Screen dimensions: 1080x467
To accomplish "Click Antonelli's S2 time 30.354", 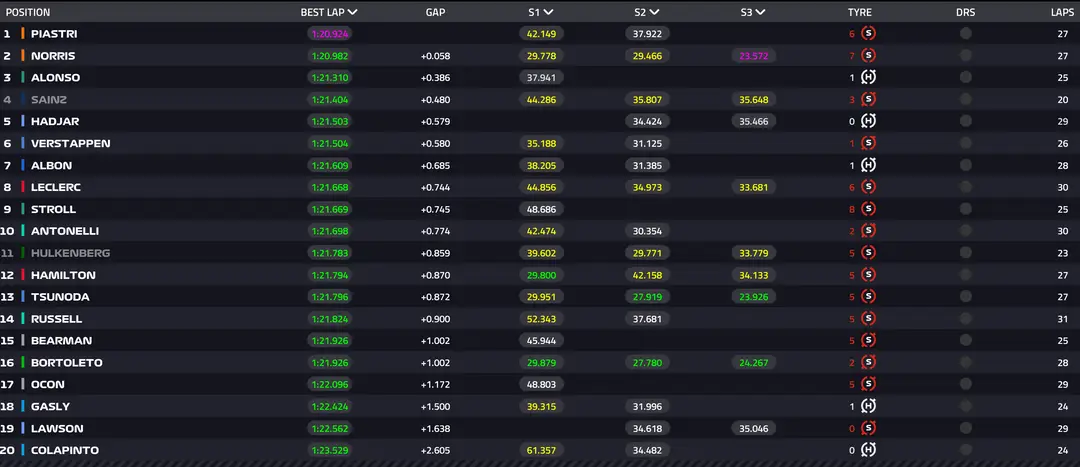I will point(647,231).
